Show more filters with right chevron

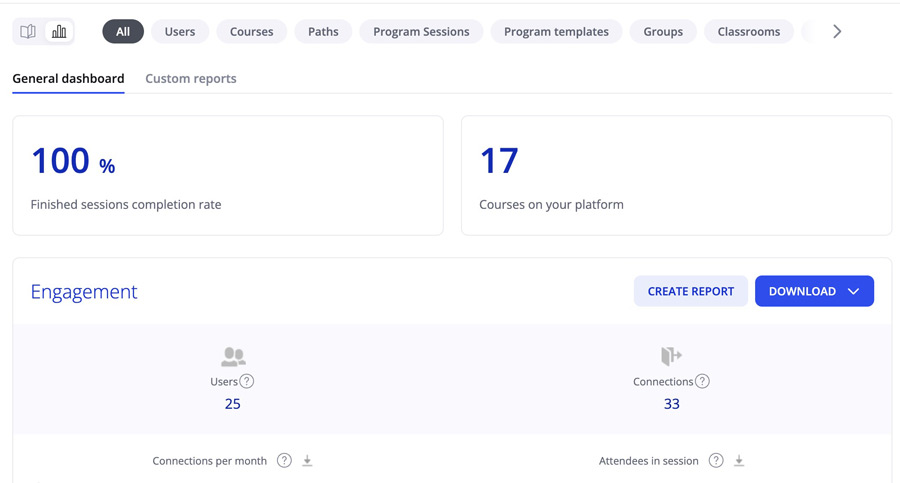tap(837, 32)
